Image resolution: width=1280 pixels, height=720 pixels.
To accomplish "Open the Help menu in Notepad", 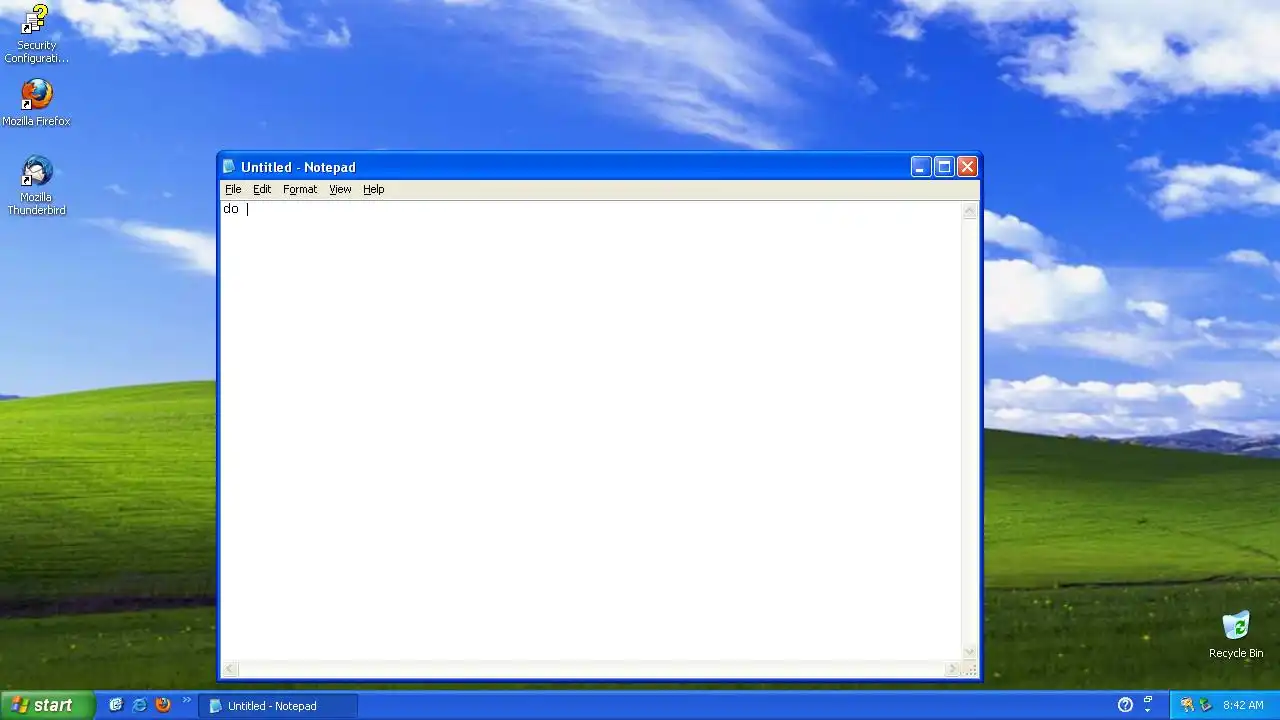I will [x=373, y=189].
